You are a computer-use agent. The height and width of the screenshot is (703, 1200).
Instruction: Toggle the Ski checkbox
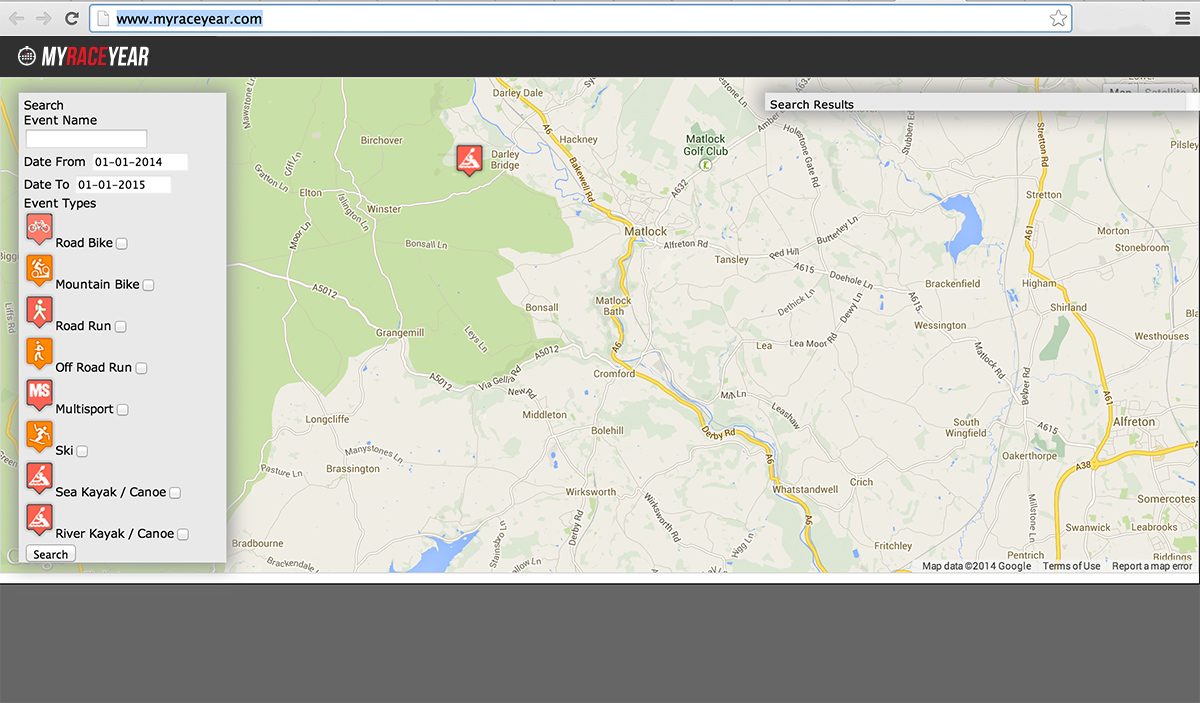(82, 451)
